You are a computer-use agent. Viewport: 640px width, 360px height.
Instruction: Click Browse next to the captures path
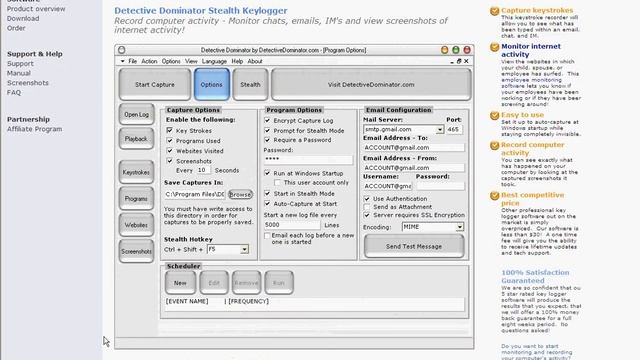[240, 194]
